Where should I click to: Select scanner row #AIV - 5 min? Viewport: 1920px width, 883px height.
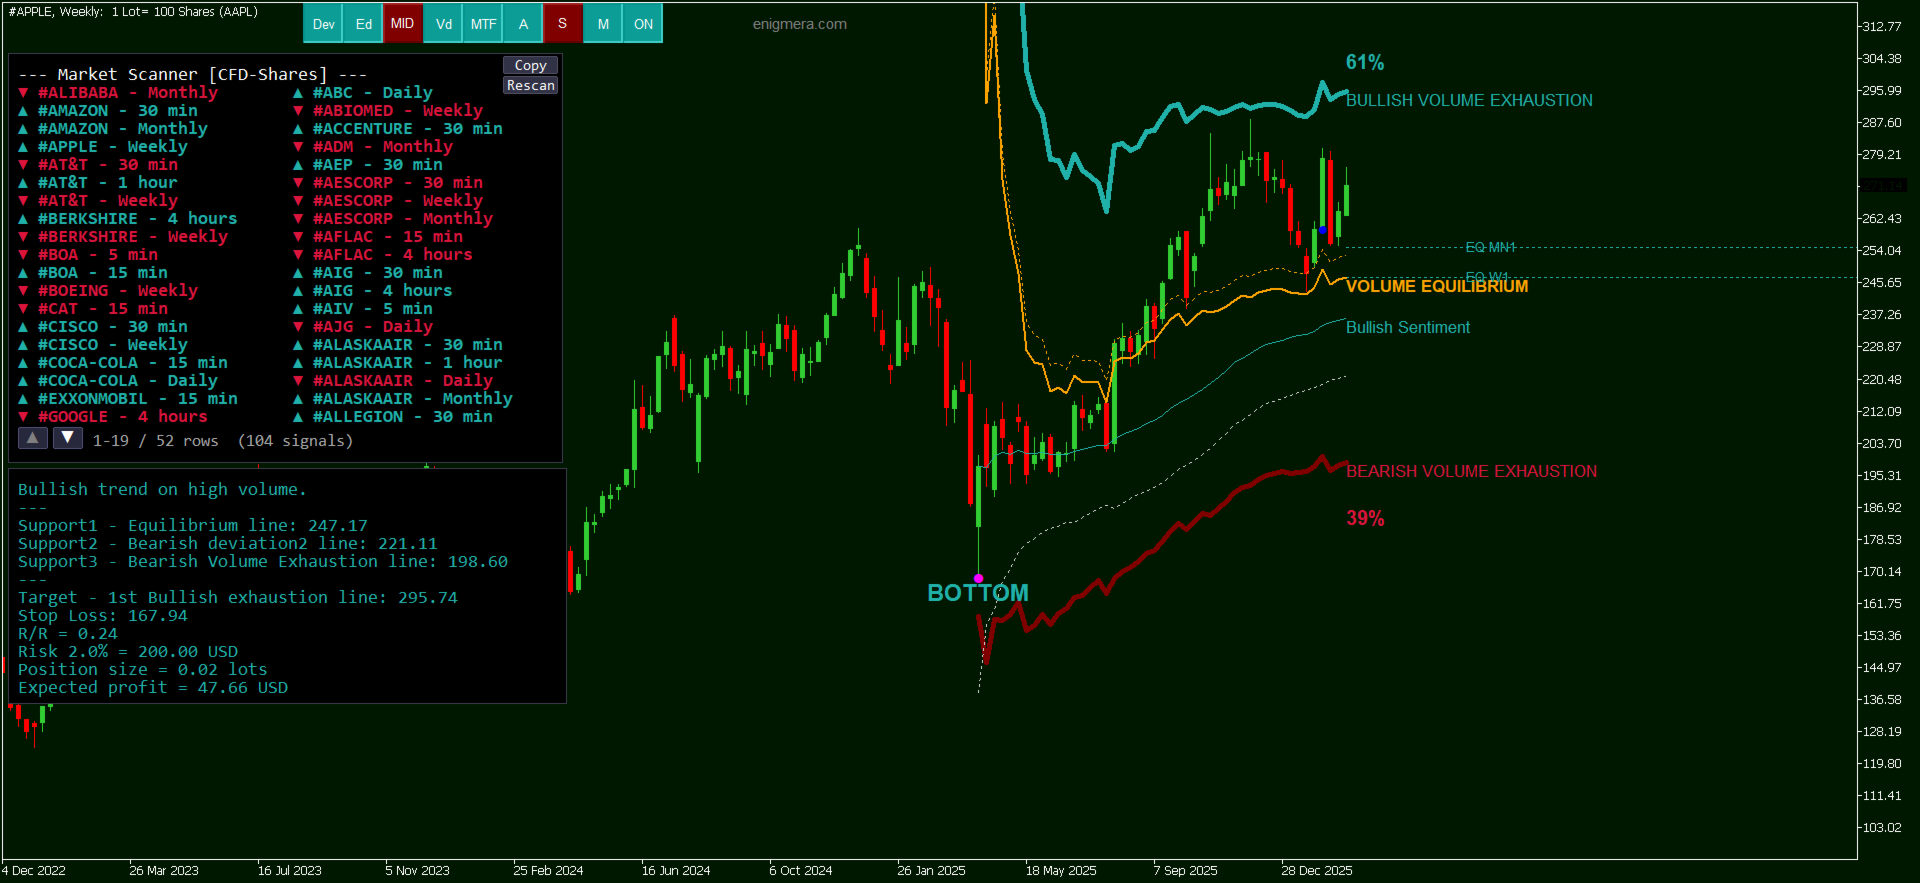[x=363, y=309]
